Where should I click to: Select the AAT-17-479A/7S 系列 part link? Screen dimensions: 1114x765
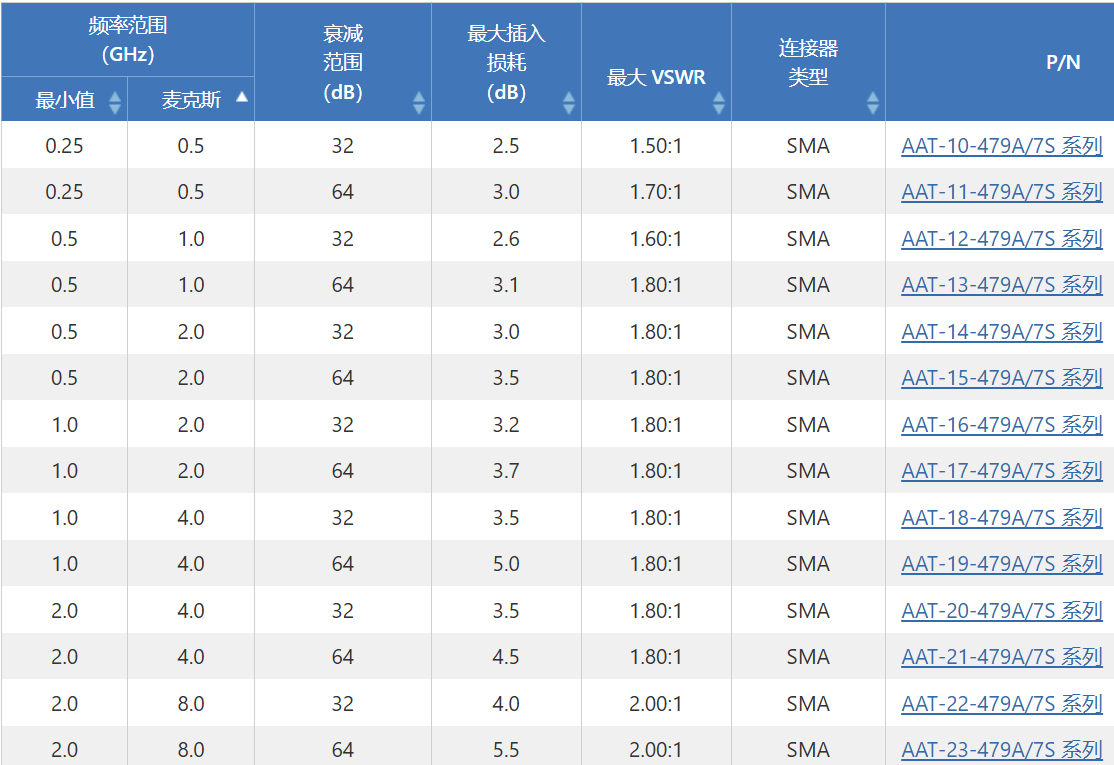(1001, 471)
